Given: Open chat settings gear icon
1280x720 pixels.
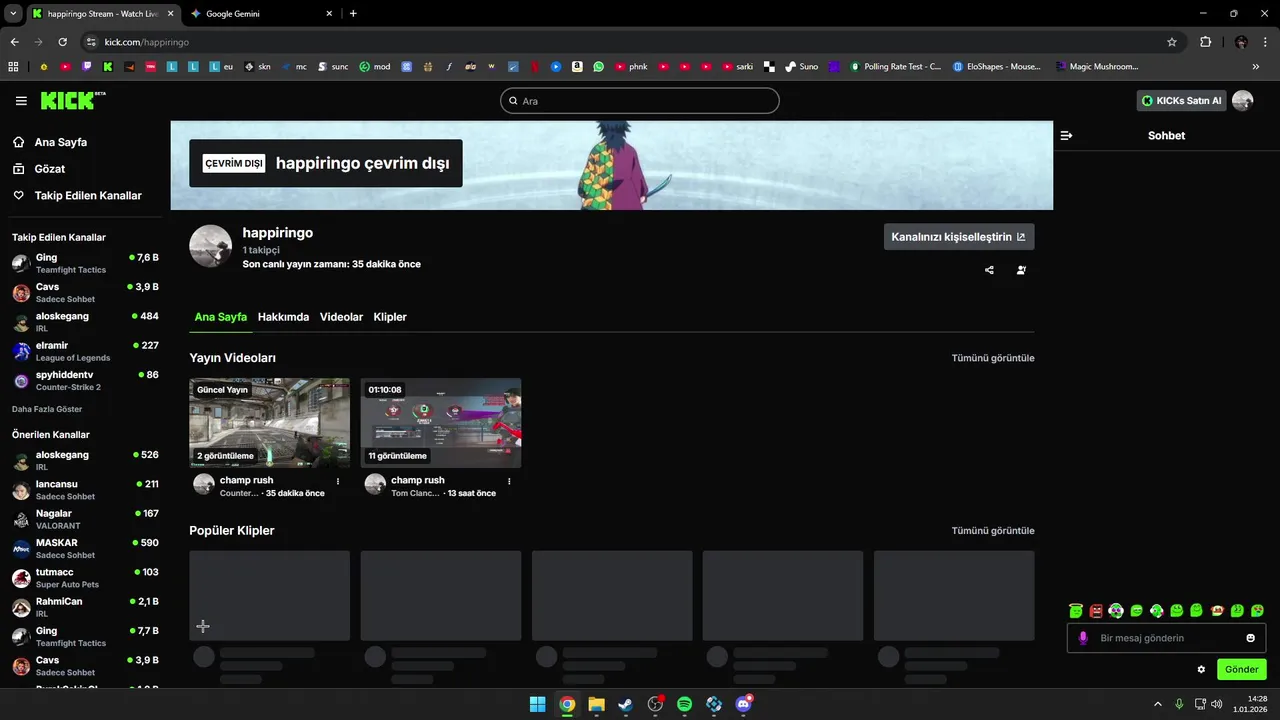Looking at the screenshot, I should (1201, 669).
